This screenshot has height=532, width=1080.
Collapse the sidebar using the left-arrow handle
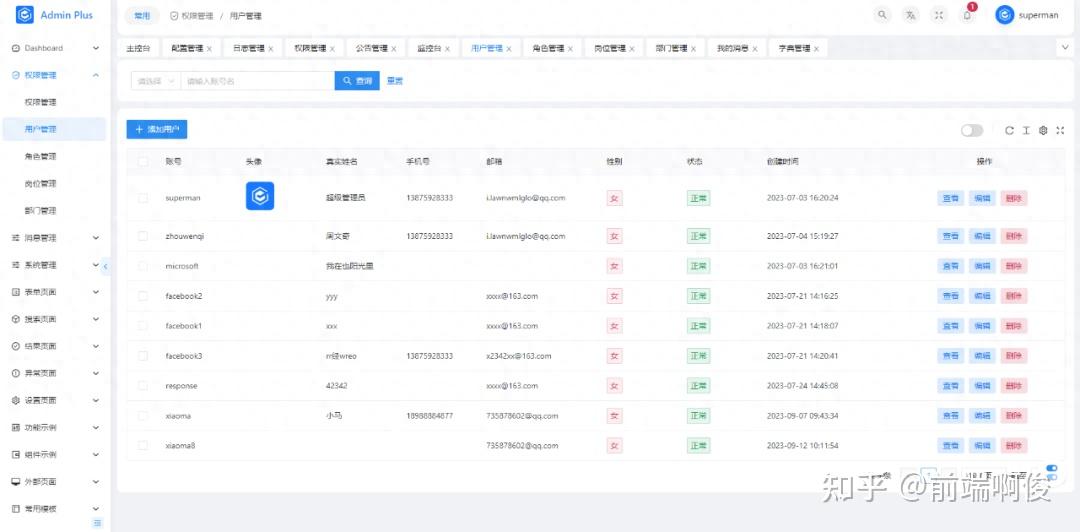[x=105, y=266]
